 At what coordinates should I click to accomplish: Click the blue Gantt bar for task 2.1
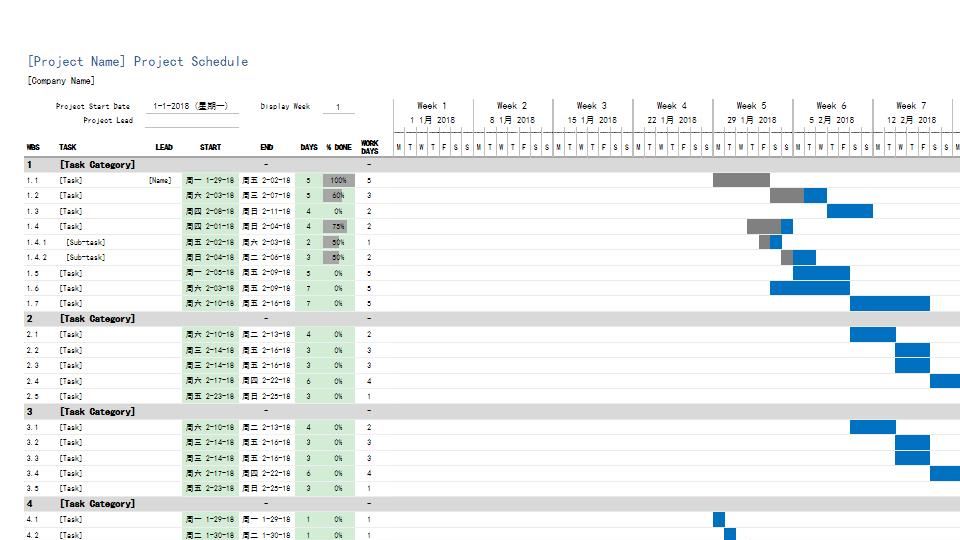point(872,334)
